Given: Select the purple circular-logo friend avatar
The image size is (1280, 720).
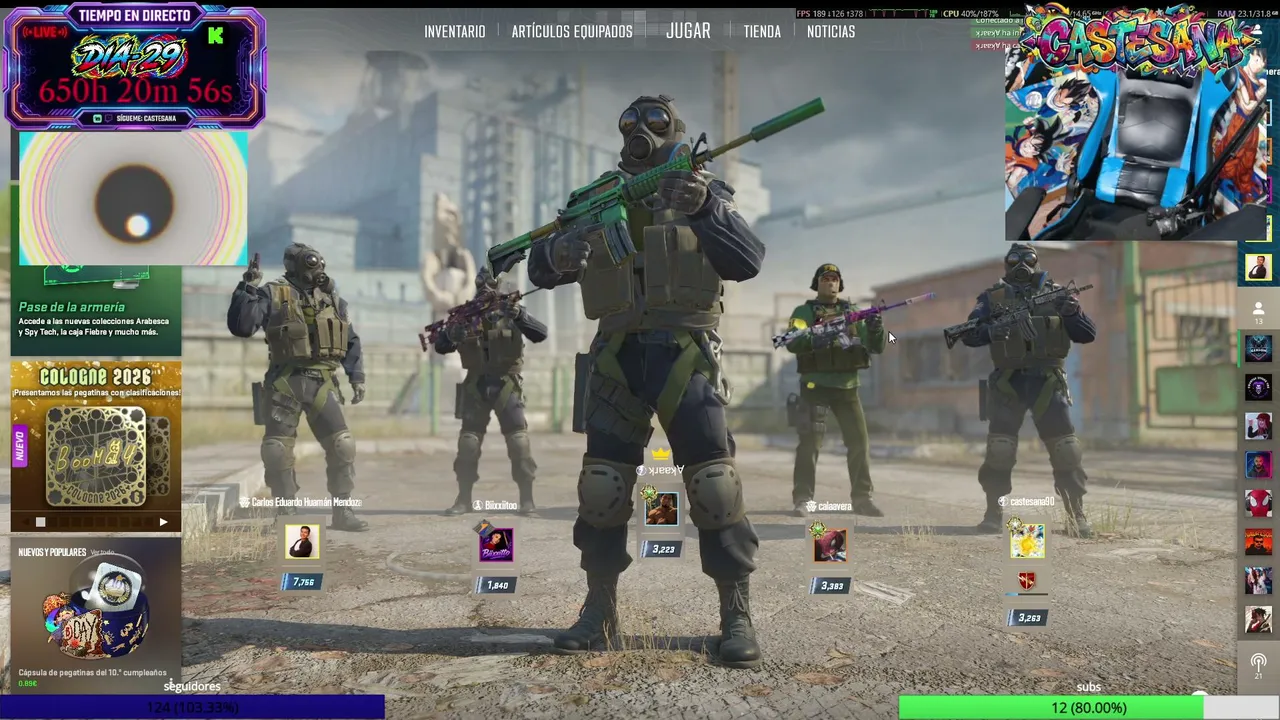Looking at the screenshot, I should [x=1258, y=387].
